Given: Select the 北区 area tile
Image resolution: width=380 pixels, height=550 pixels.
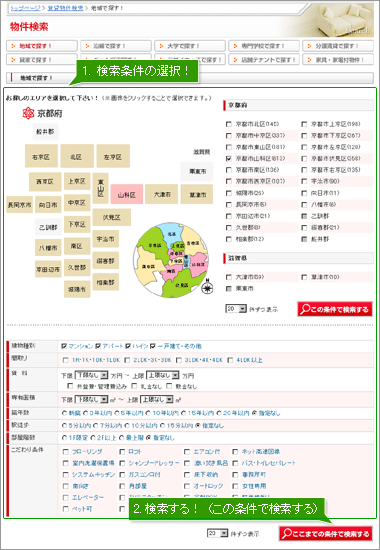Looking at the screenshot, I should (x=77, y=156).
